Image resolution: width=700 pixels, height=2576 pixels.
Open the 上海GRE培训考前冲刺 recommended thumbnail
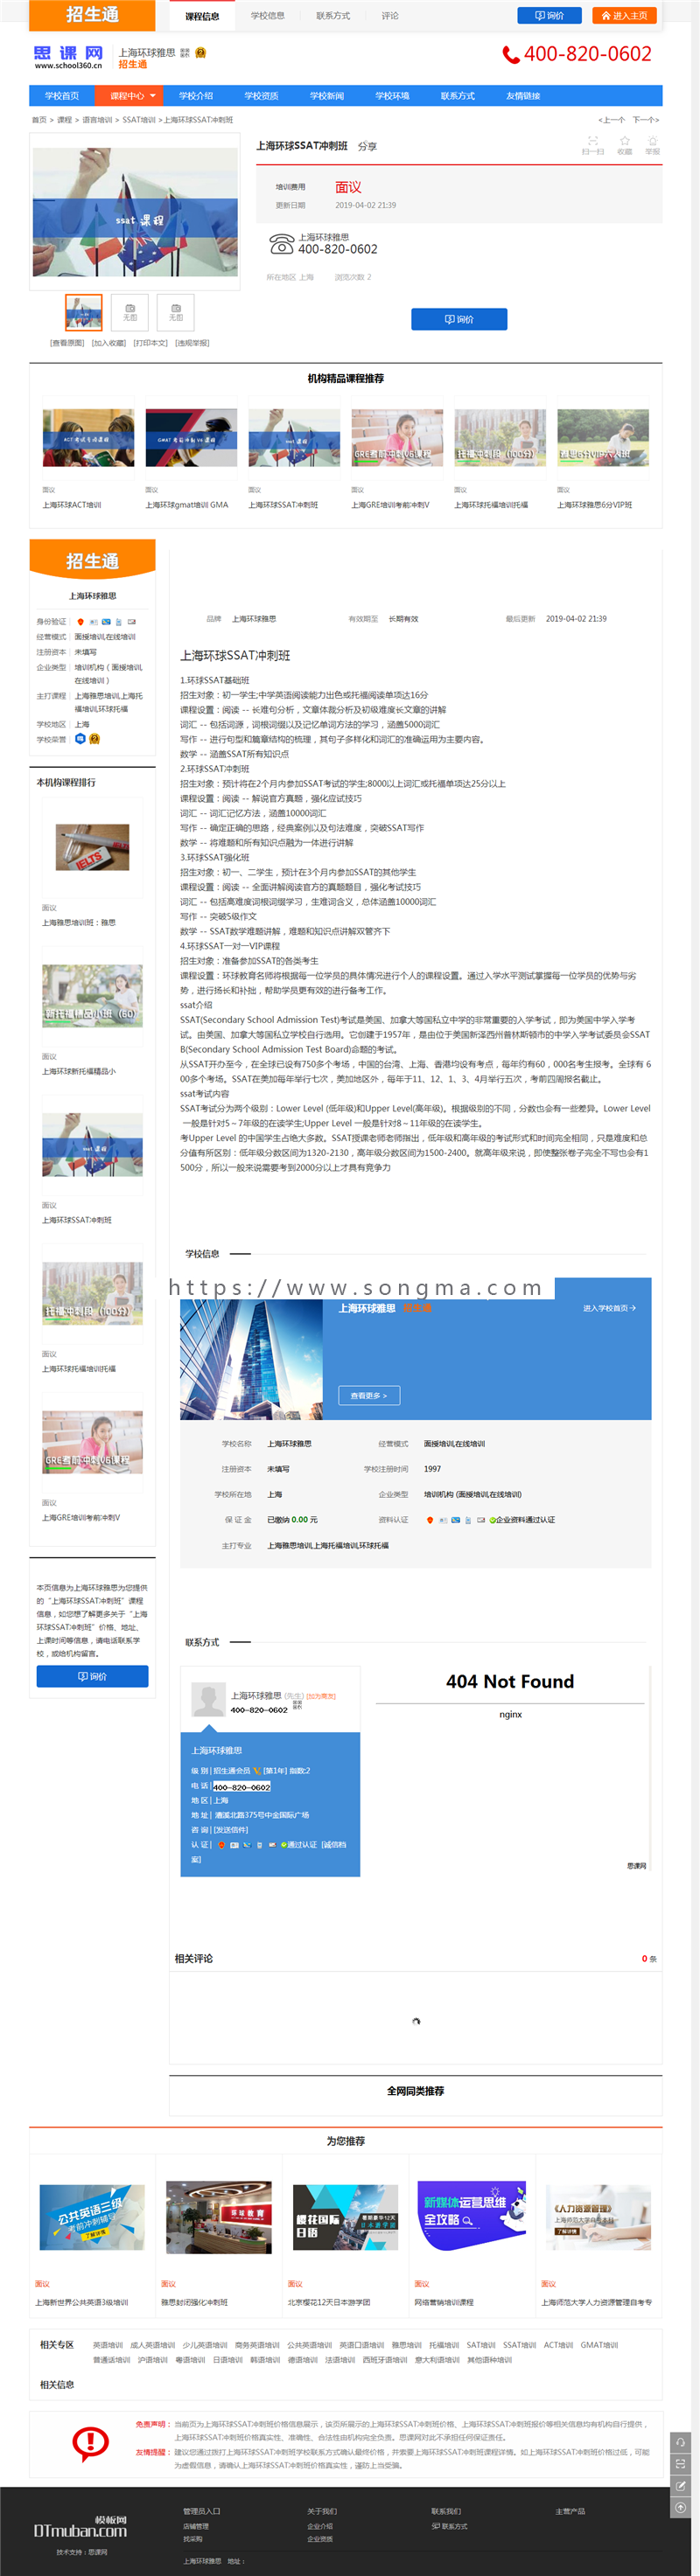coord(397,438)
